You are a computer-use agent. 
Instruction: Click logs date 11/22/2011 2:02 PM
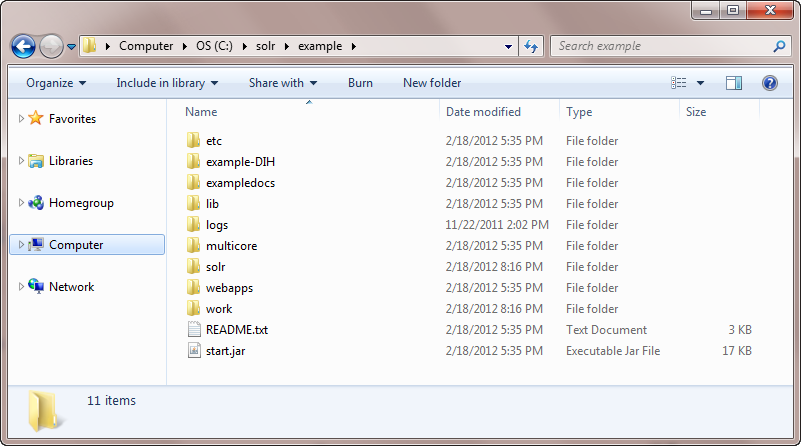497,225
